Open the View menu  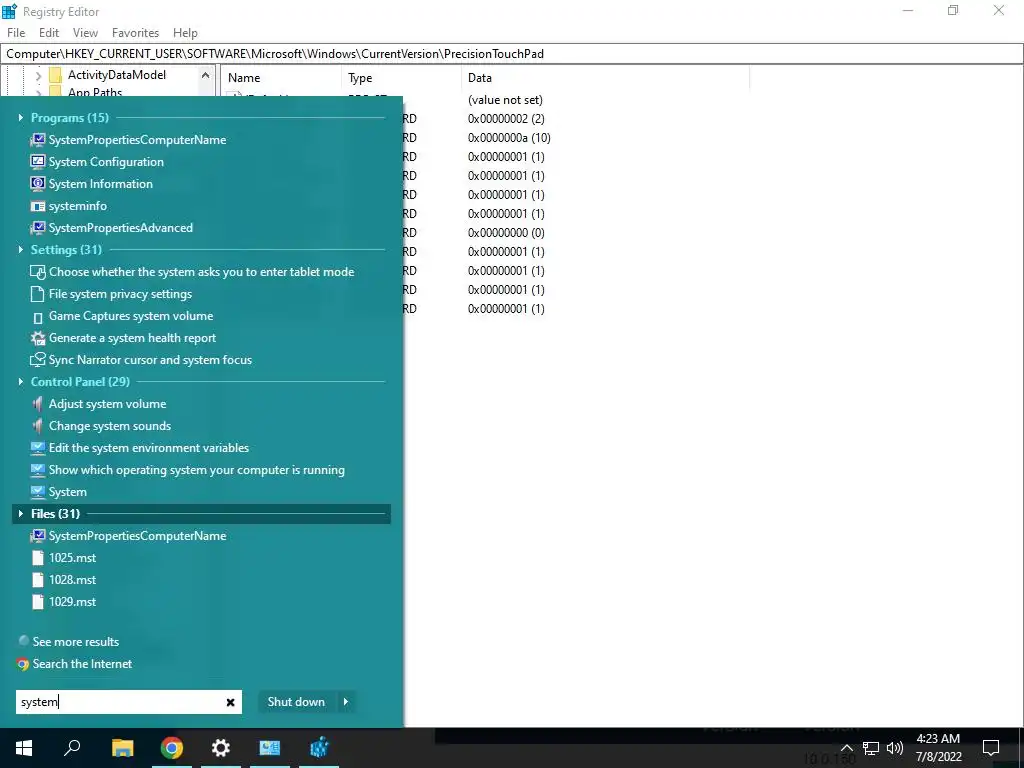[x=86, y=33]
